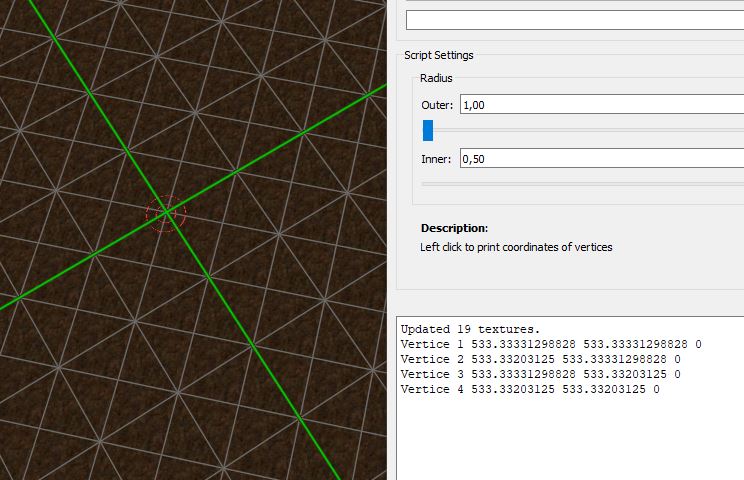Select the 'Vertice 4' output line
This screenshot has width=744, height=480.
[x=530, y=389]
